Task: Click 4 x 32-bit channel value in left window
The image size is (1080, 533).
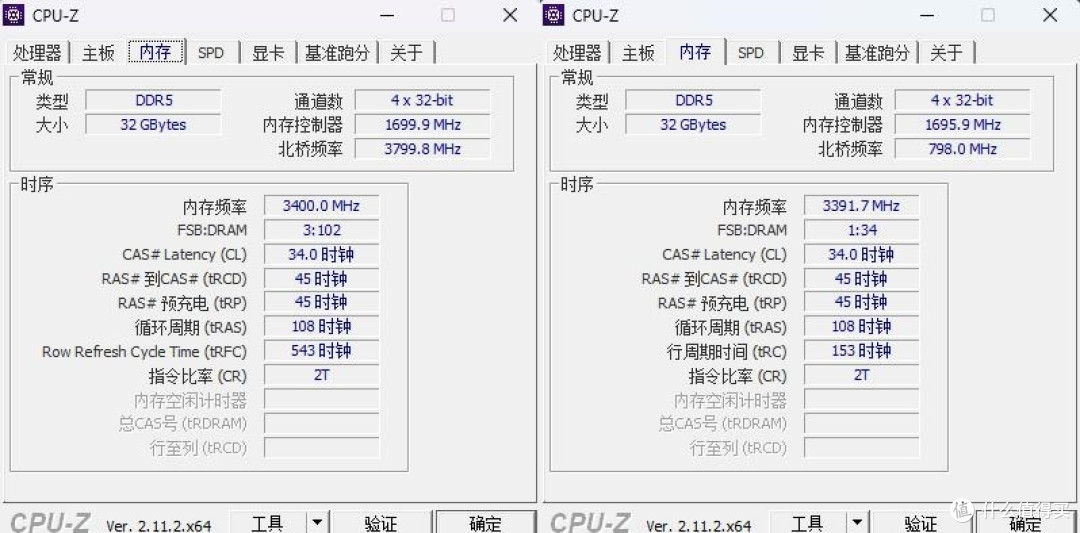Action: point(423,101)
